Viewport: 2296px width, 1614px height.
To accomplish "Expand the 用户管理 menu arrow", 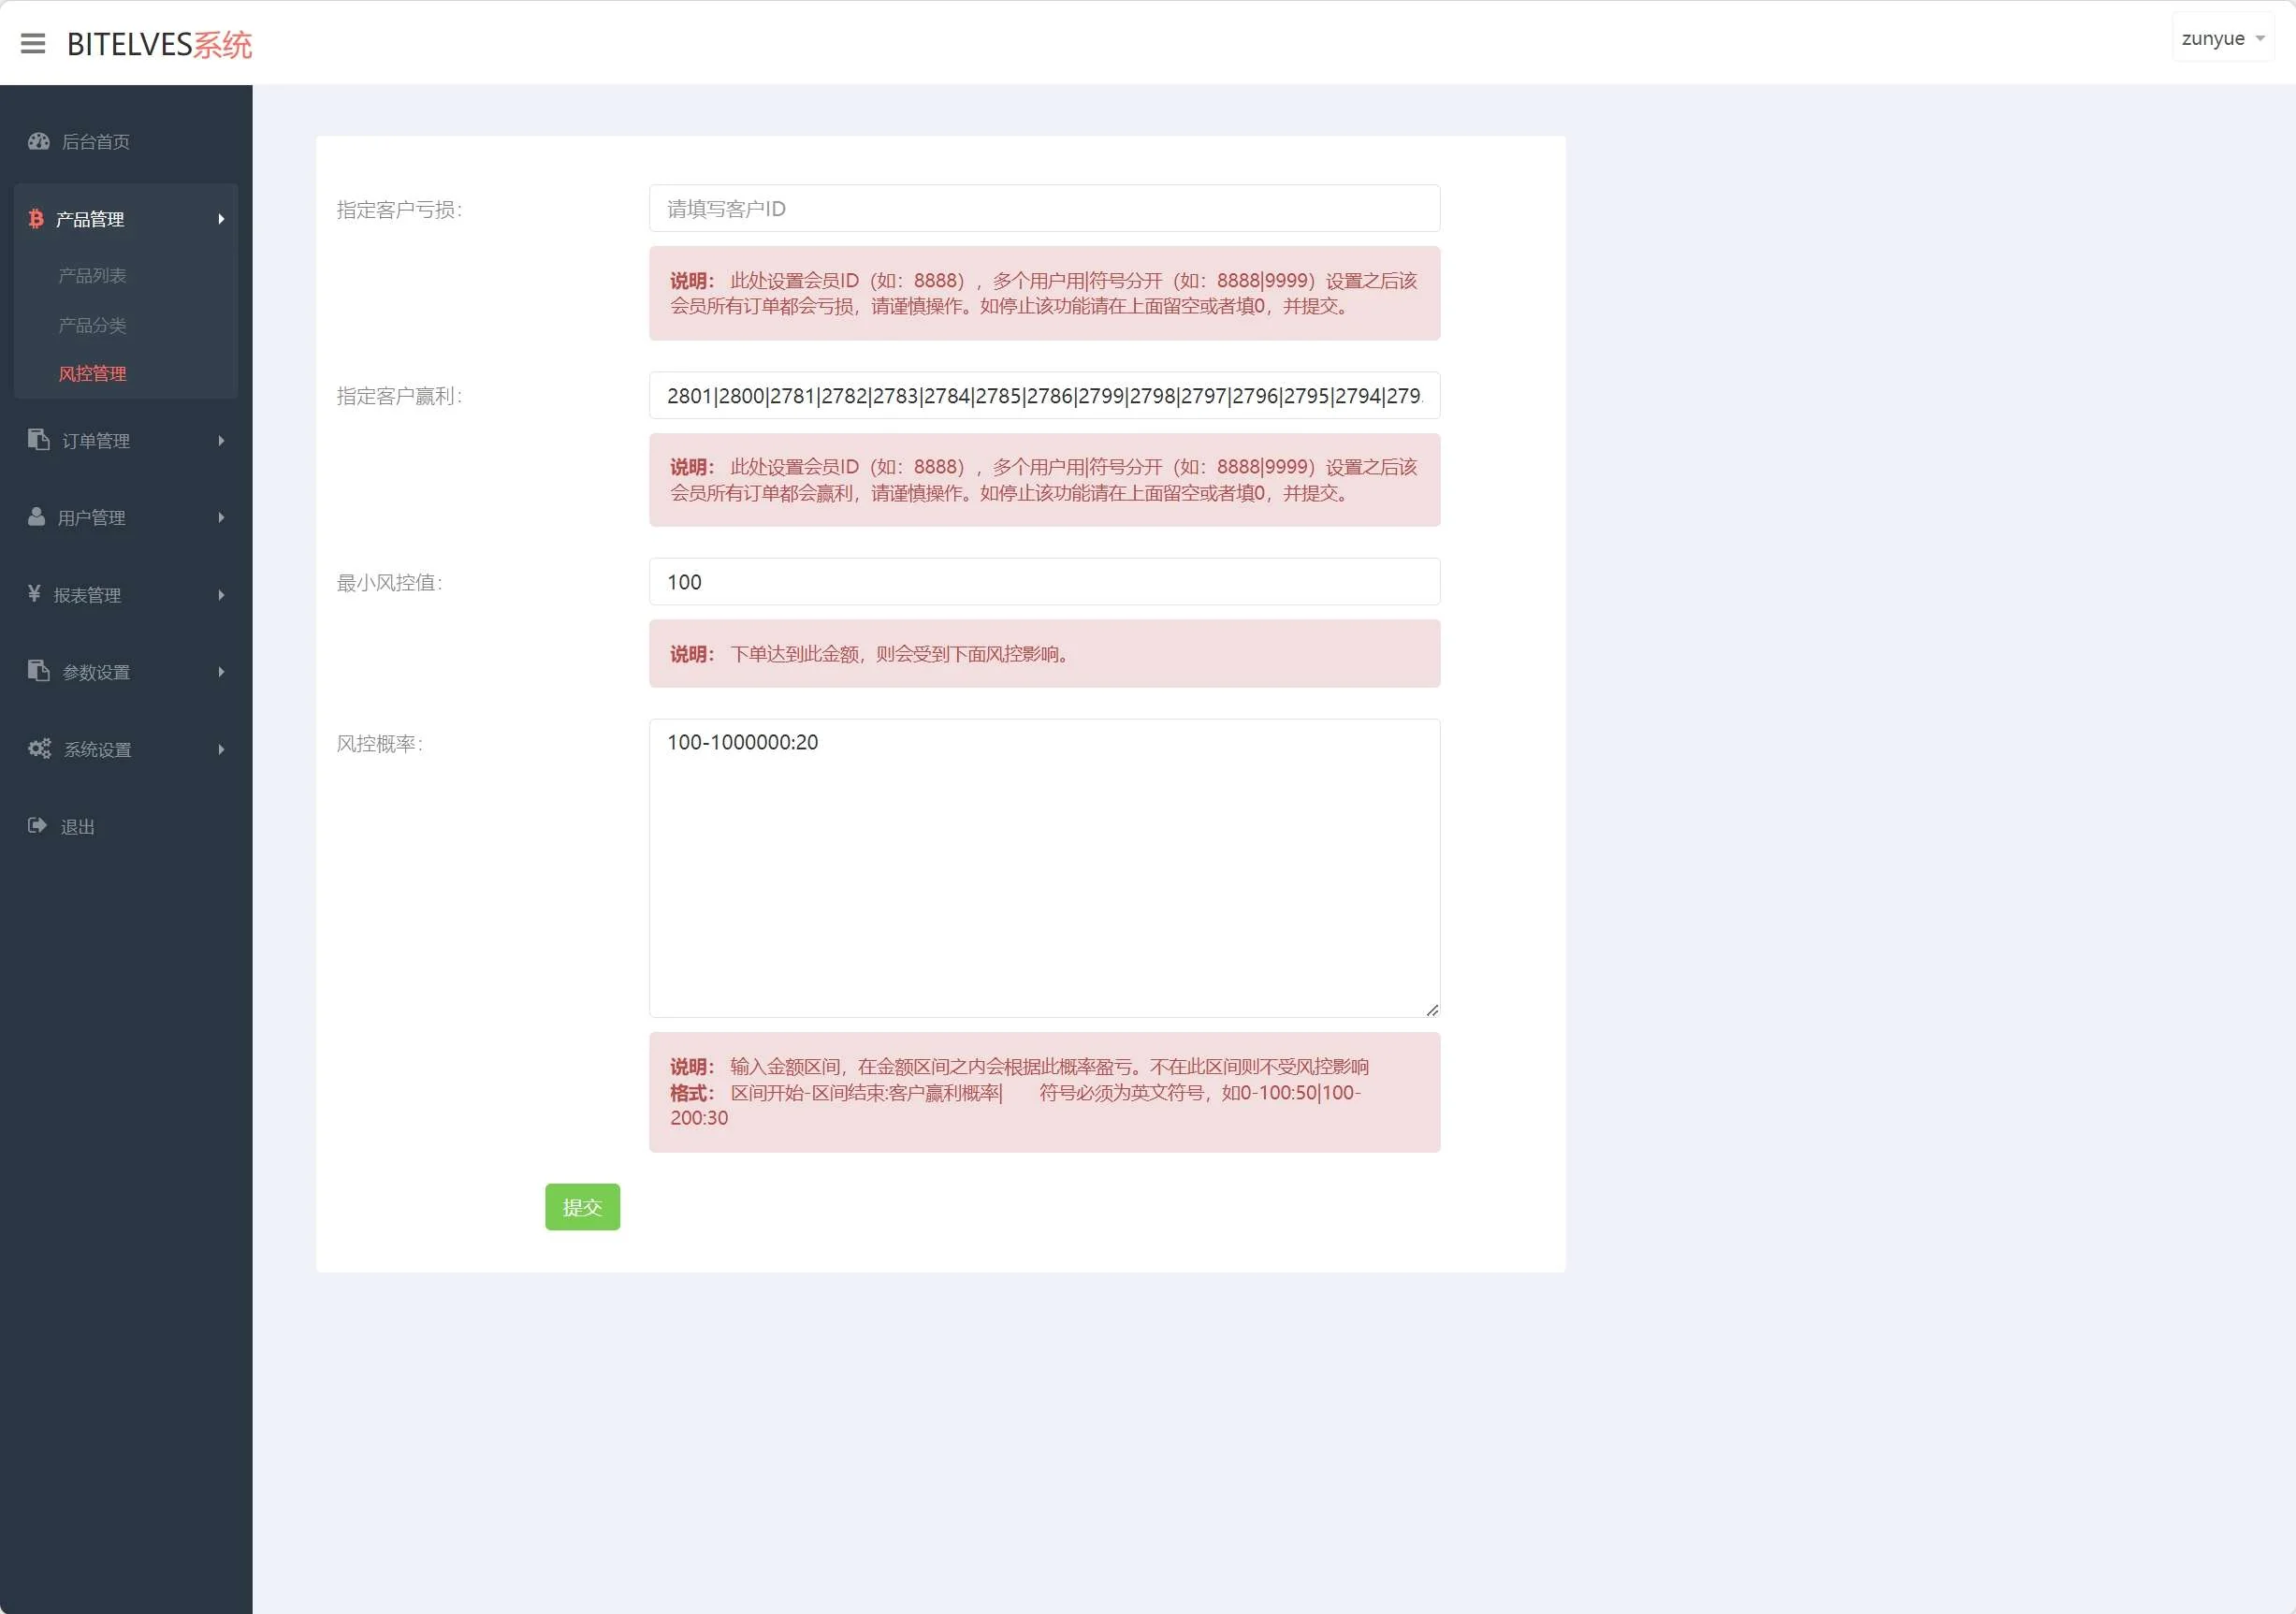I will (221, 518).
